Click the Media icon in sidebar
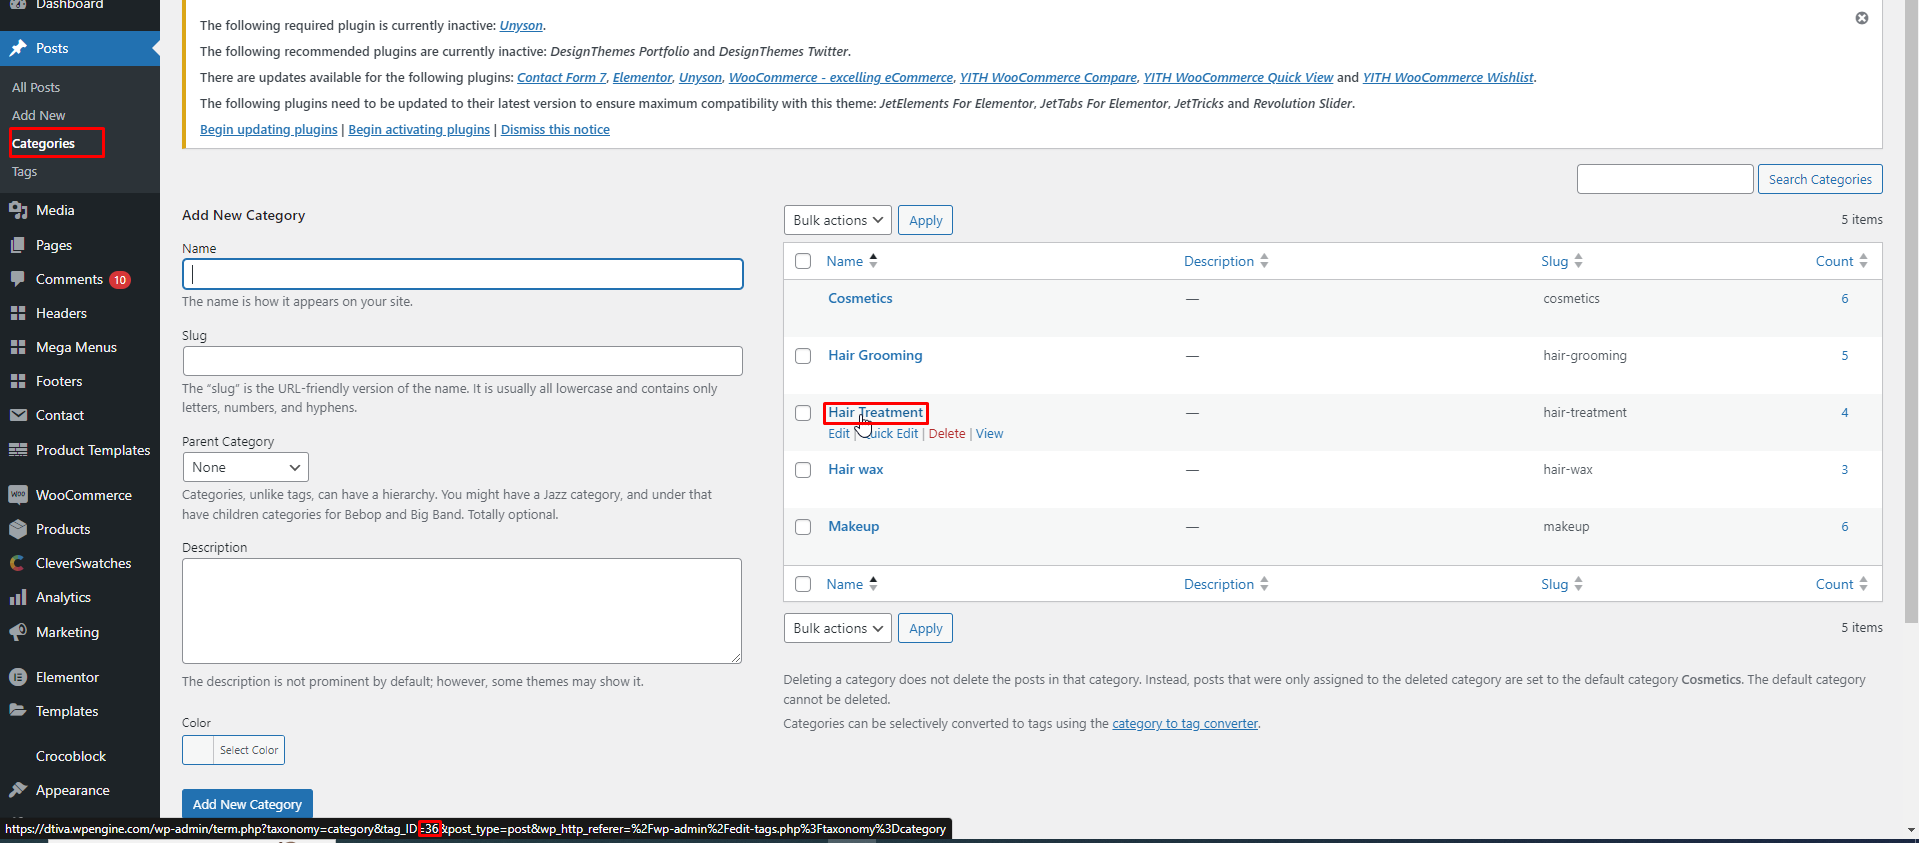Screen dimensions: 1919x843 (x=18, y=210)
